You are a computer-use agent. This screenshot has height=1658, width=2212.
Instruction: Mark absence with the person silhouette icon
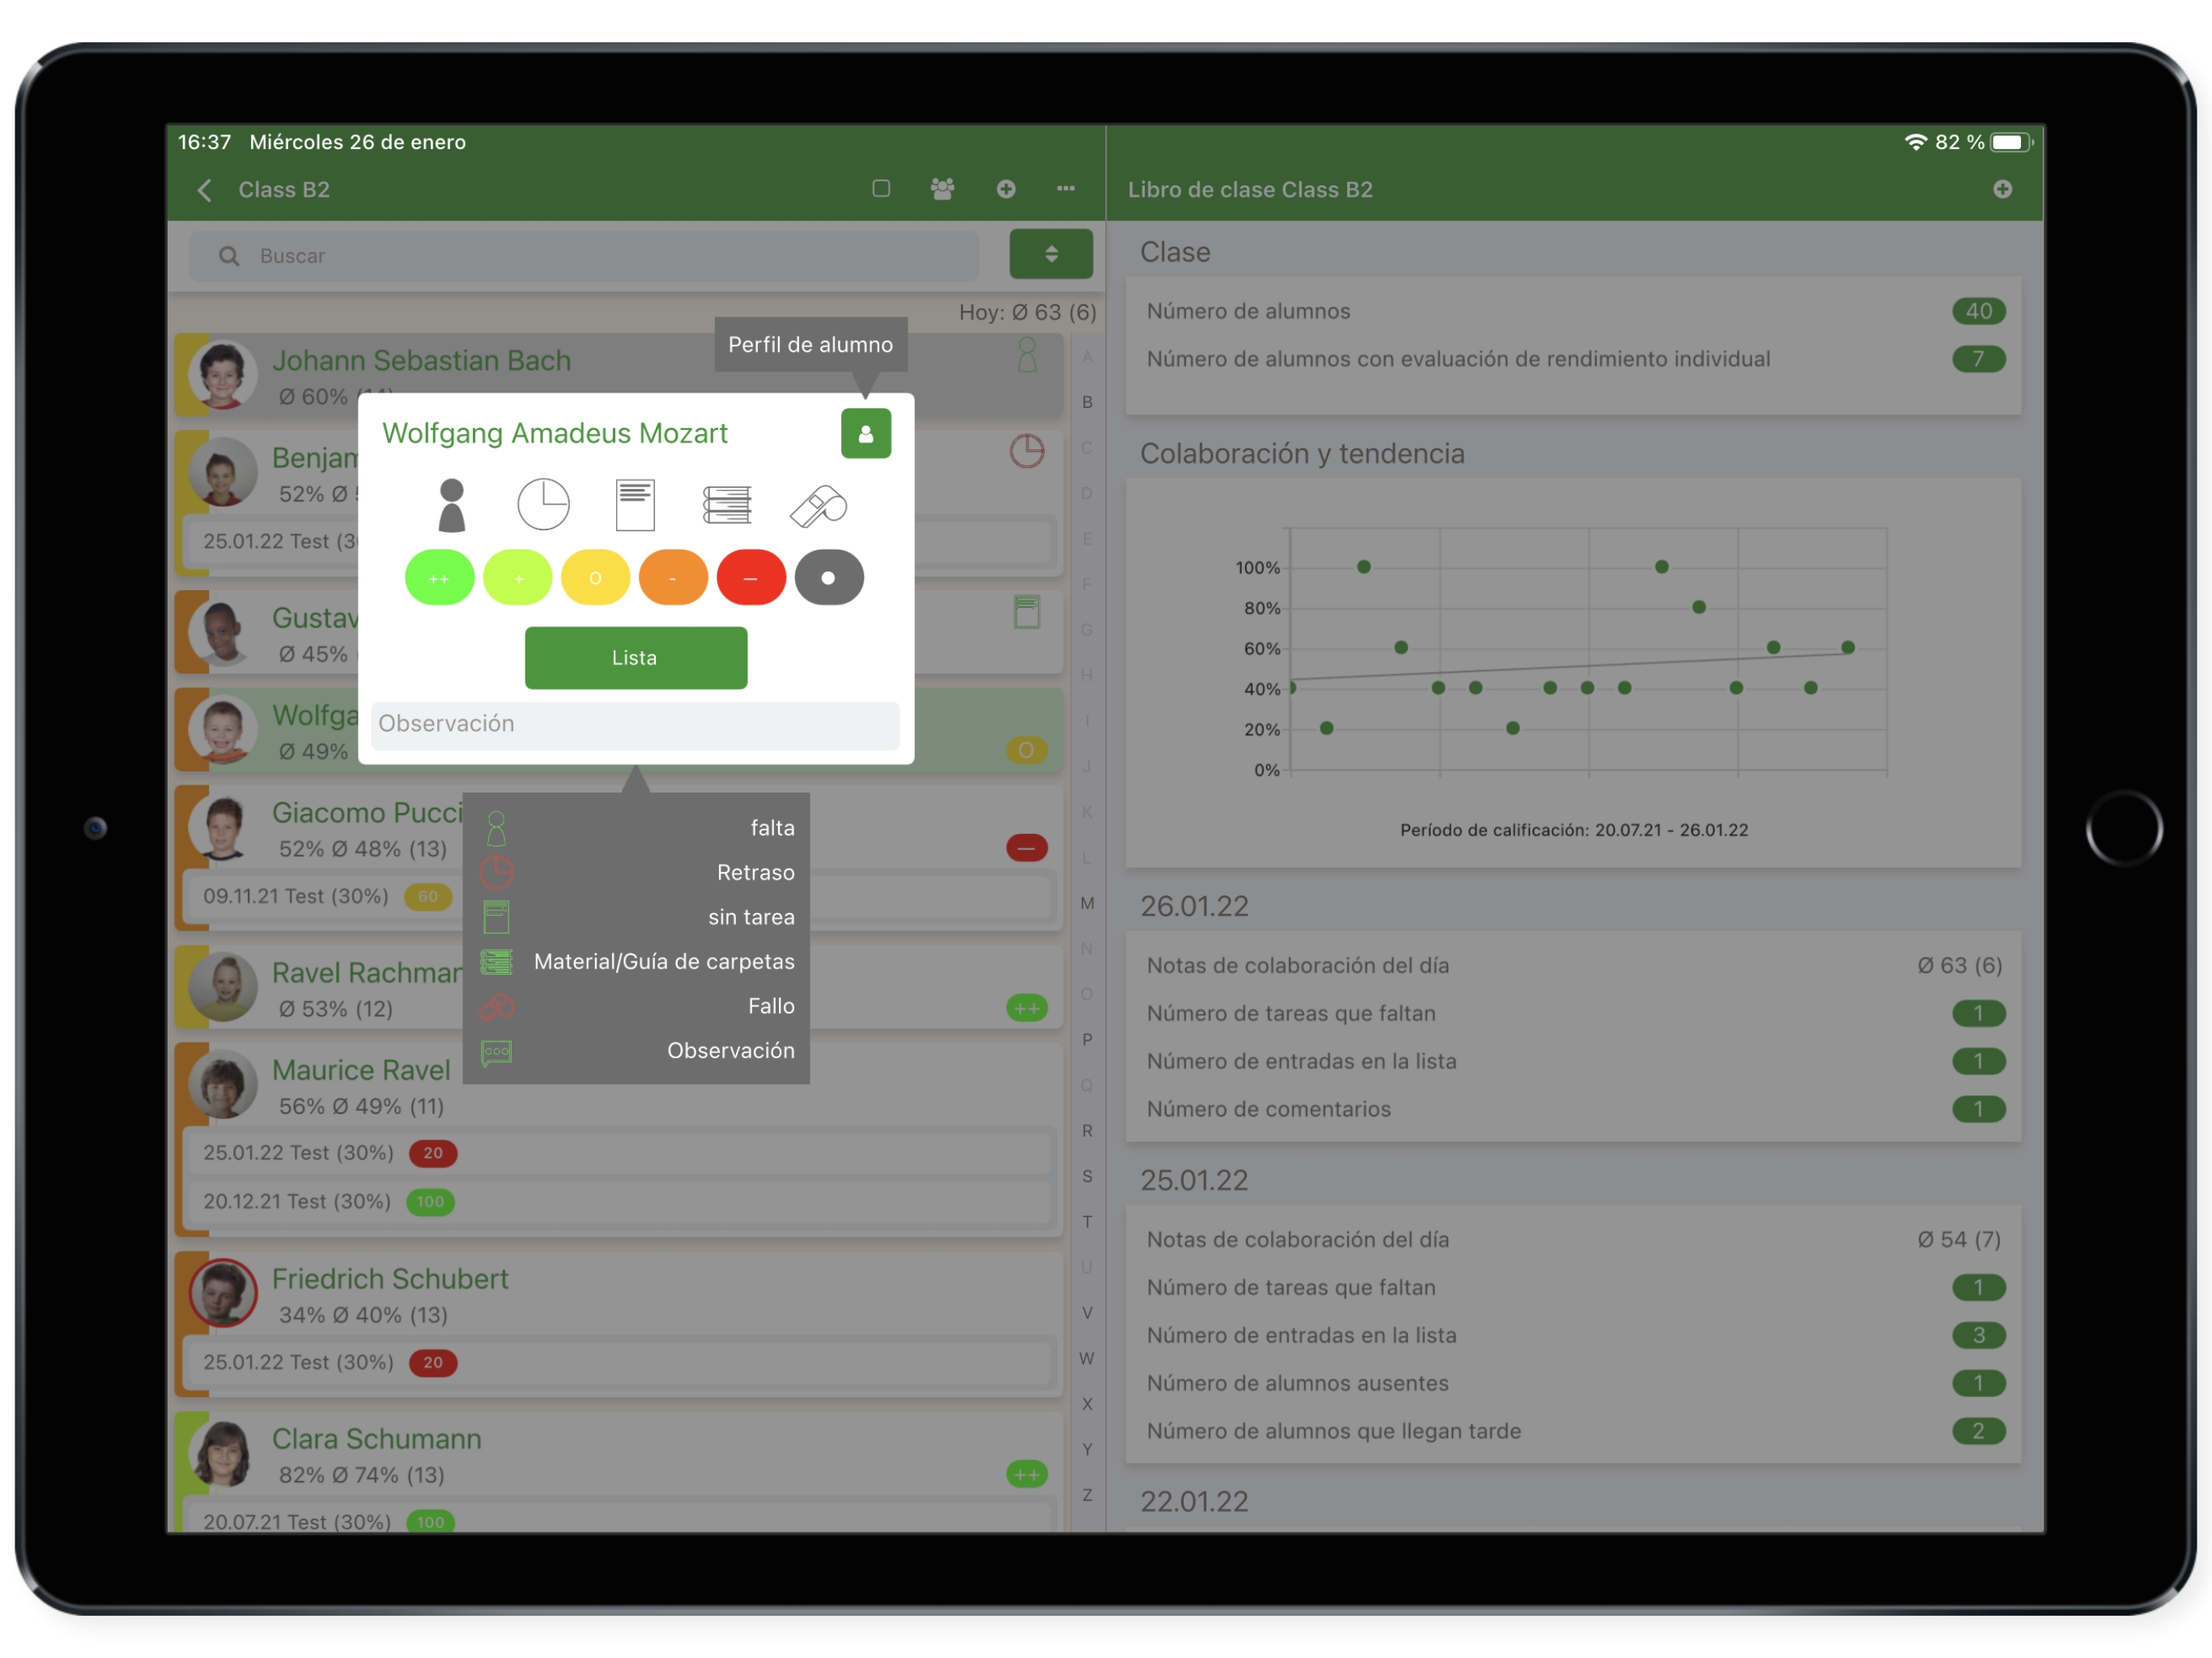coord(452,505)
